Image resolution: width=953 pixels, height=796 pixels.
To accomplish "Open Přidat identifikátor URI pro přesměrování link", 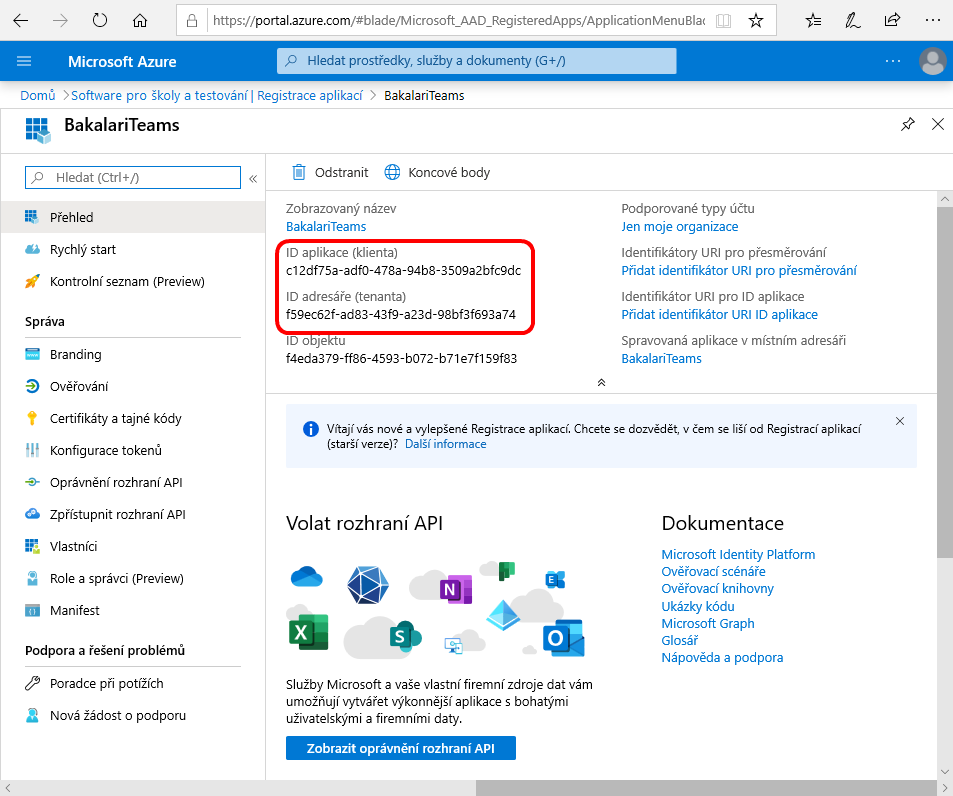I will (738, 270).
